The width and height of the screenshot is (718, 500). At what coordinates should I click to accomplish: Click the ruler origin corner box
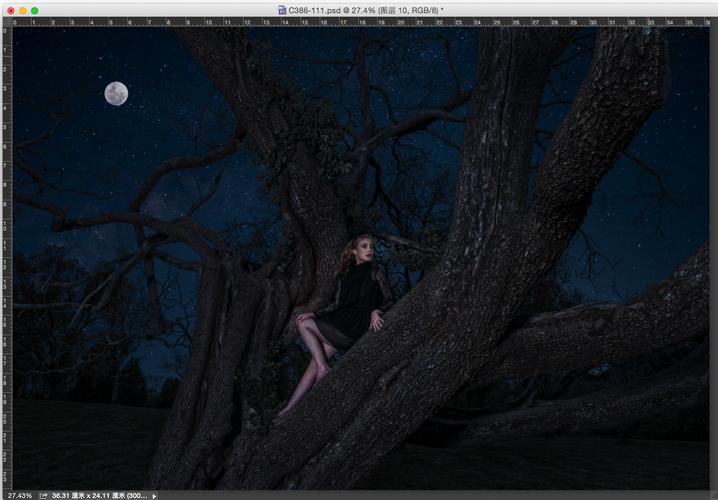[5, 23]
